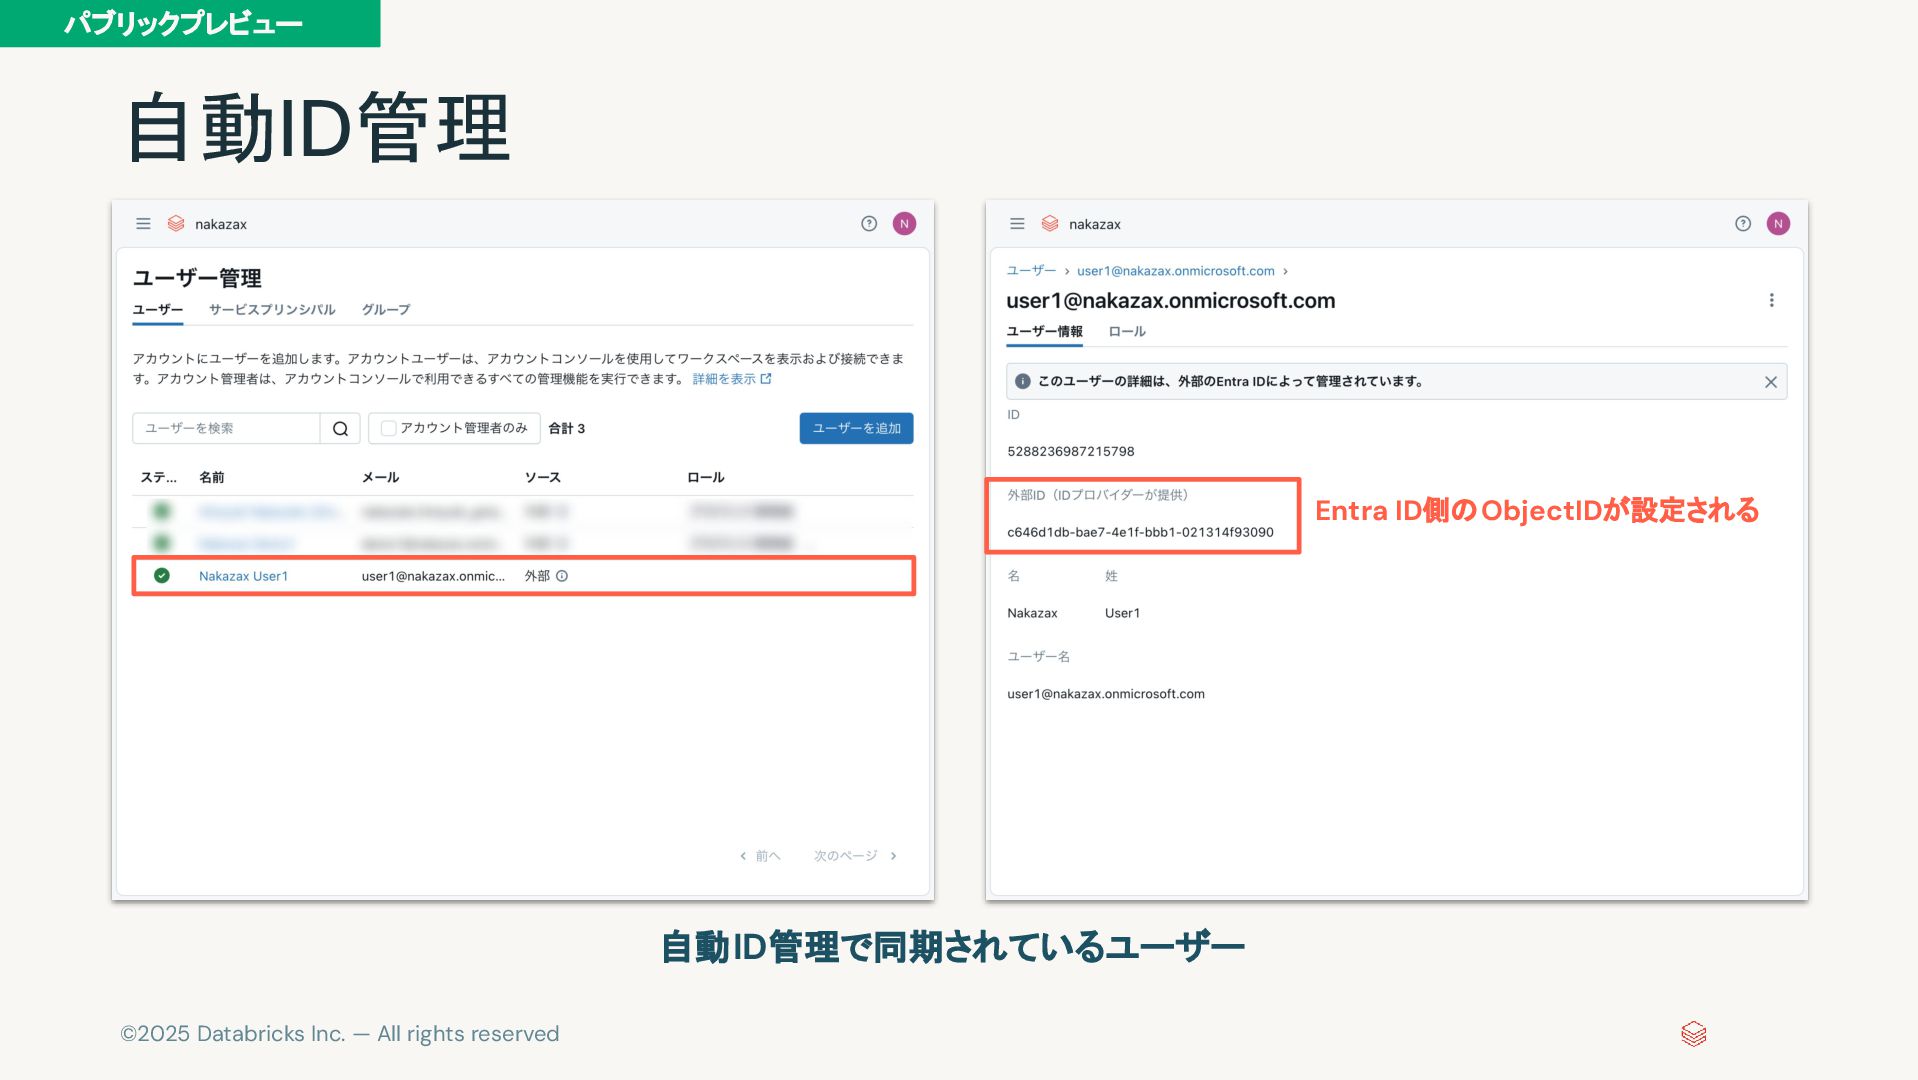Screen dimensions: 1918x1080
Task: Click info icon in Entra ID banner
Action: point(1022,382)
